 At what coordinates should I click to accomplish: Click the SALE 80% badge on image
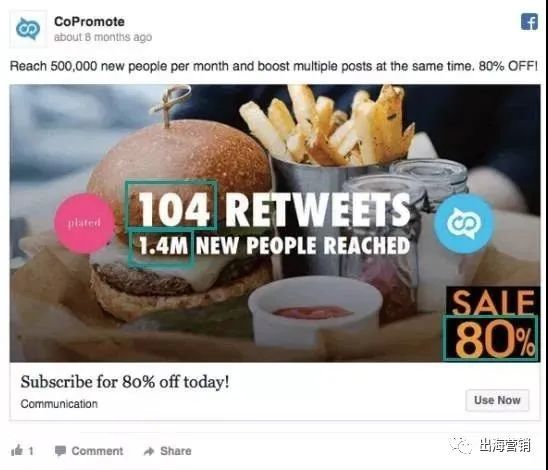click(493, 324)
